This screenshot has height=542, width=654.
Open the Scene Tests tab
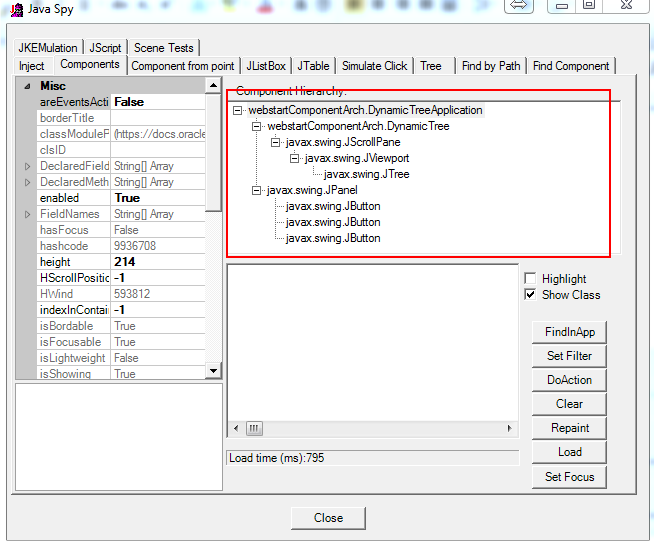(164, 48)
